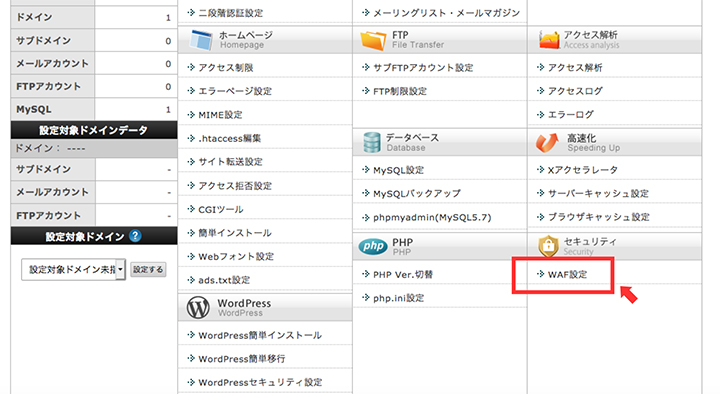
Task: Open MySQL設定 link
Action: pos(398,170)
